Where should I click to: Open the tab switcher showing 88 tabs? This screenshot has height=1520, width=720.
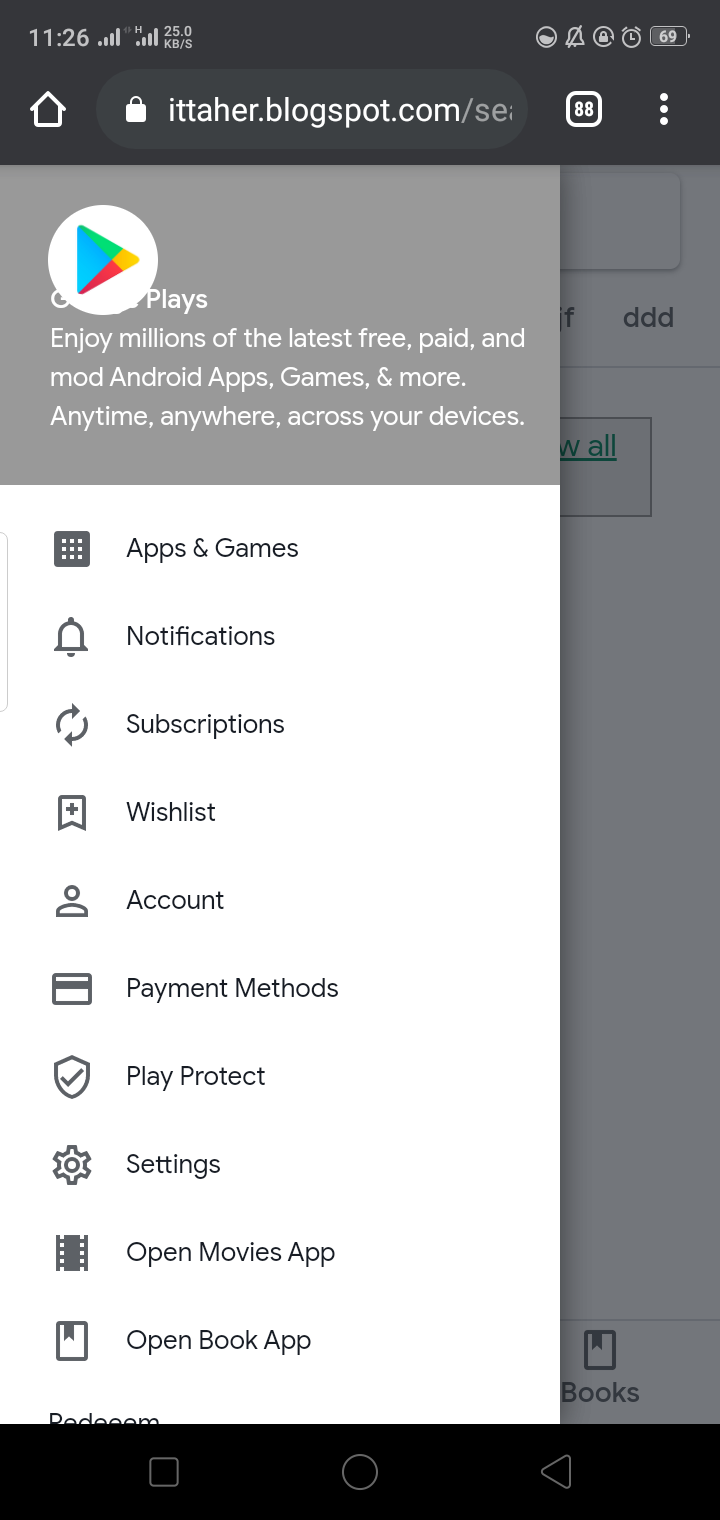(584, 110)
